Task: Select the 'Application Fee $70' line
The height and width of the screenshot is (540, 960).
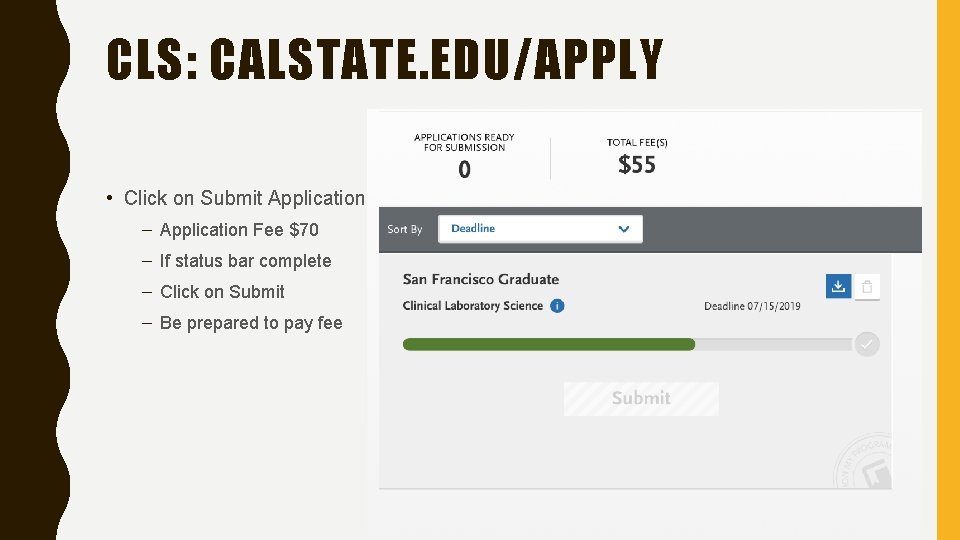Action: (x=239, y=230)
